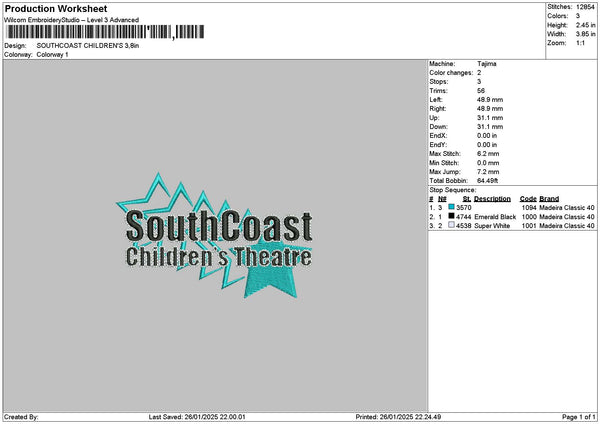Click the Height value 2.45 in
Image resolution: width=600 pixels, height=424 pixels.
[585, 25]
